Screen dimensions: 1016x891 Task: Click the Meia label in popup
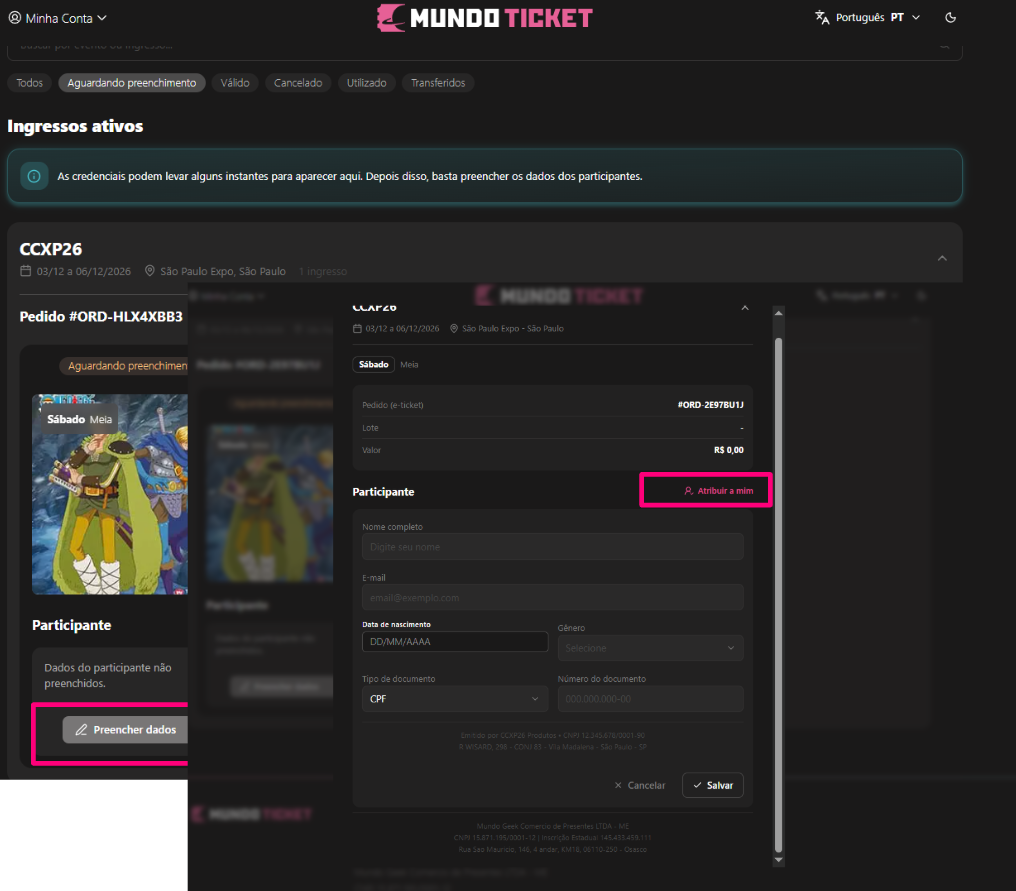409,365
